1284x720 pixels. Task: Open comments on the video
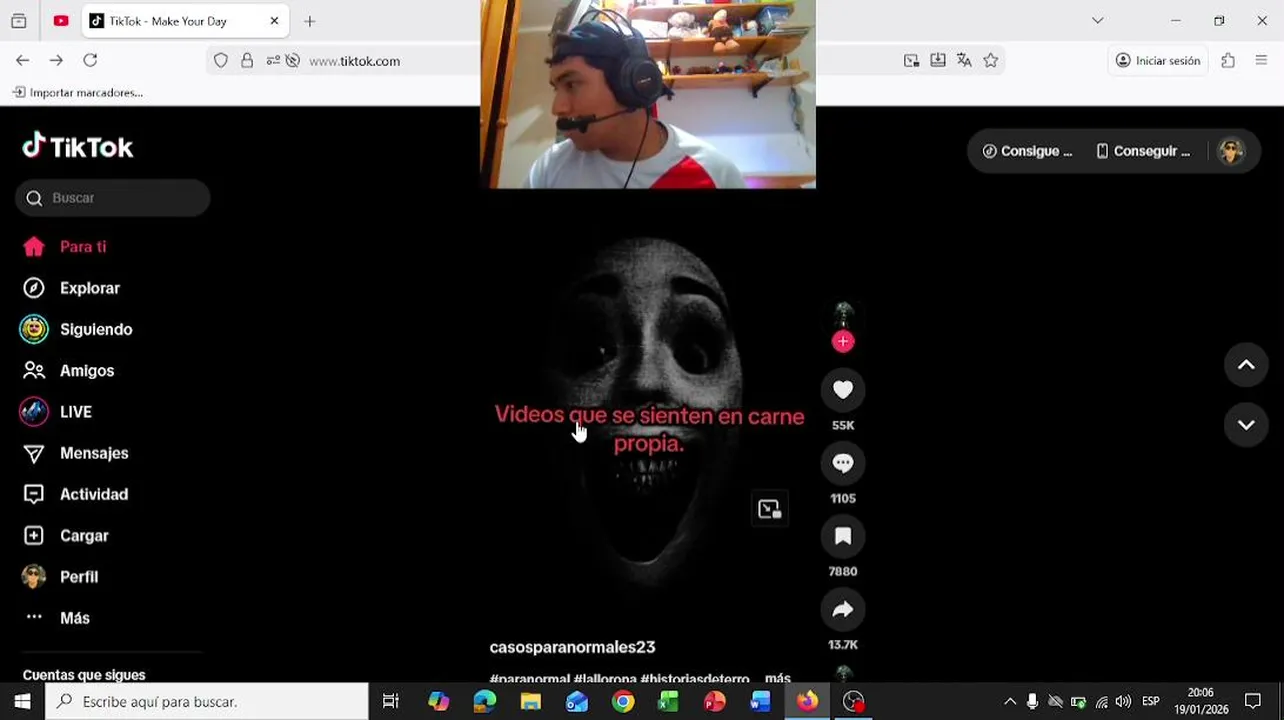pyautogui.click(x=843, y=463)
